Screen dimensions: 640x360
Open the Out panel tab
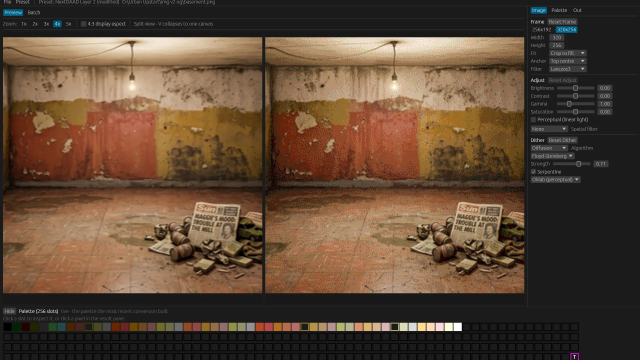(x=577, y=10)
